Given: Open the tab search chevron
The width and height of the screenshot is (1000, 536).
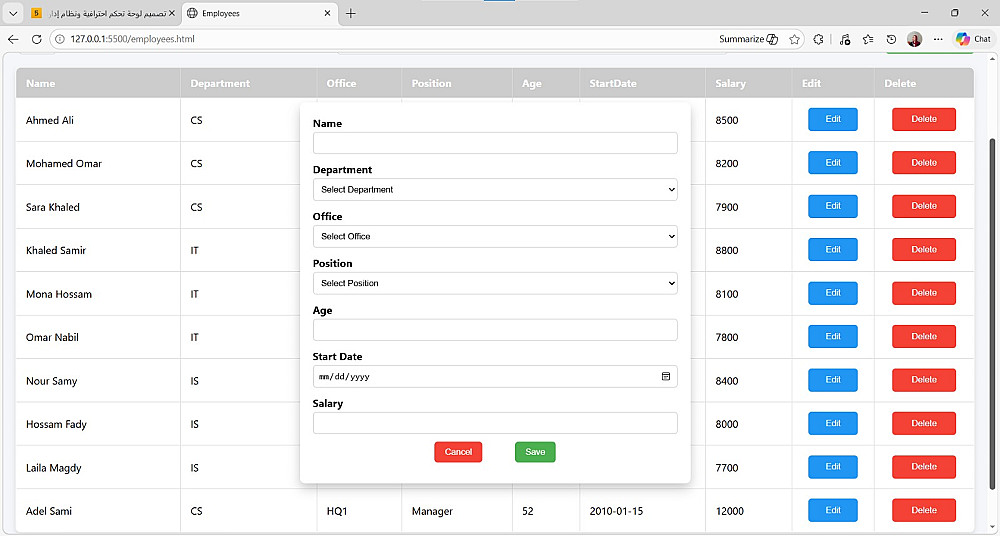Looking at the screenshot, I should coord(13,13).
